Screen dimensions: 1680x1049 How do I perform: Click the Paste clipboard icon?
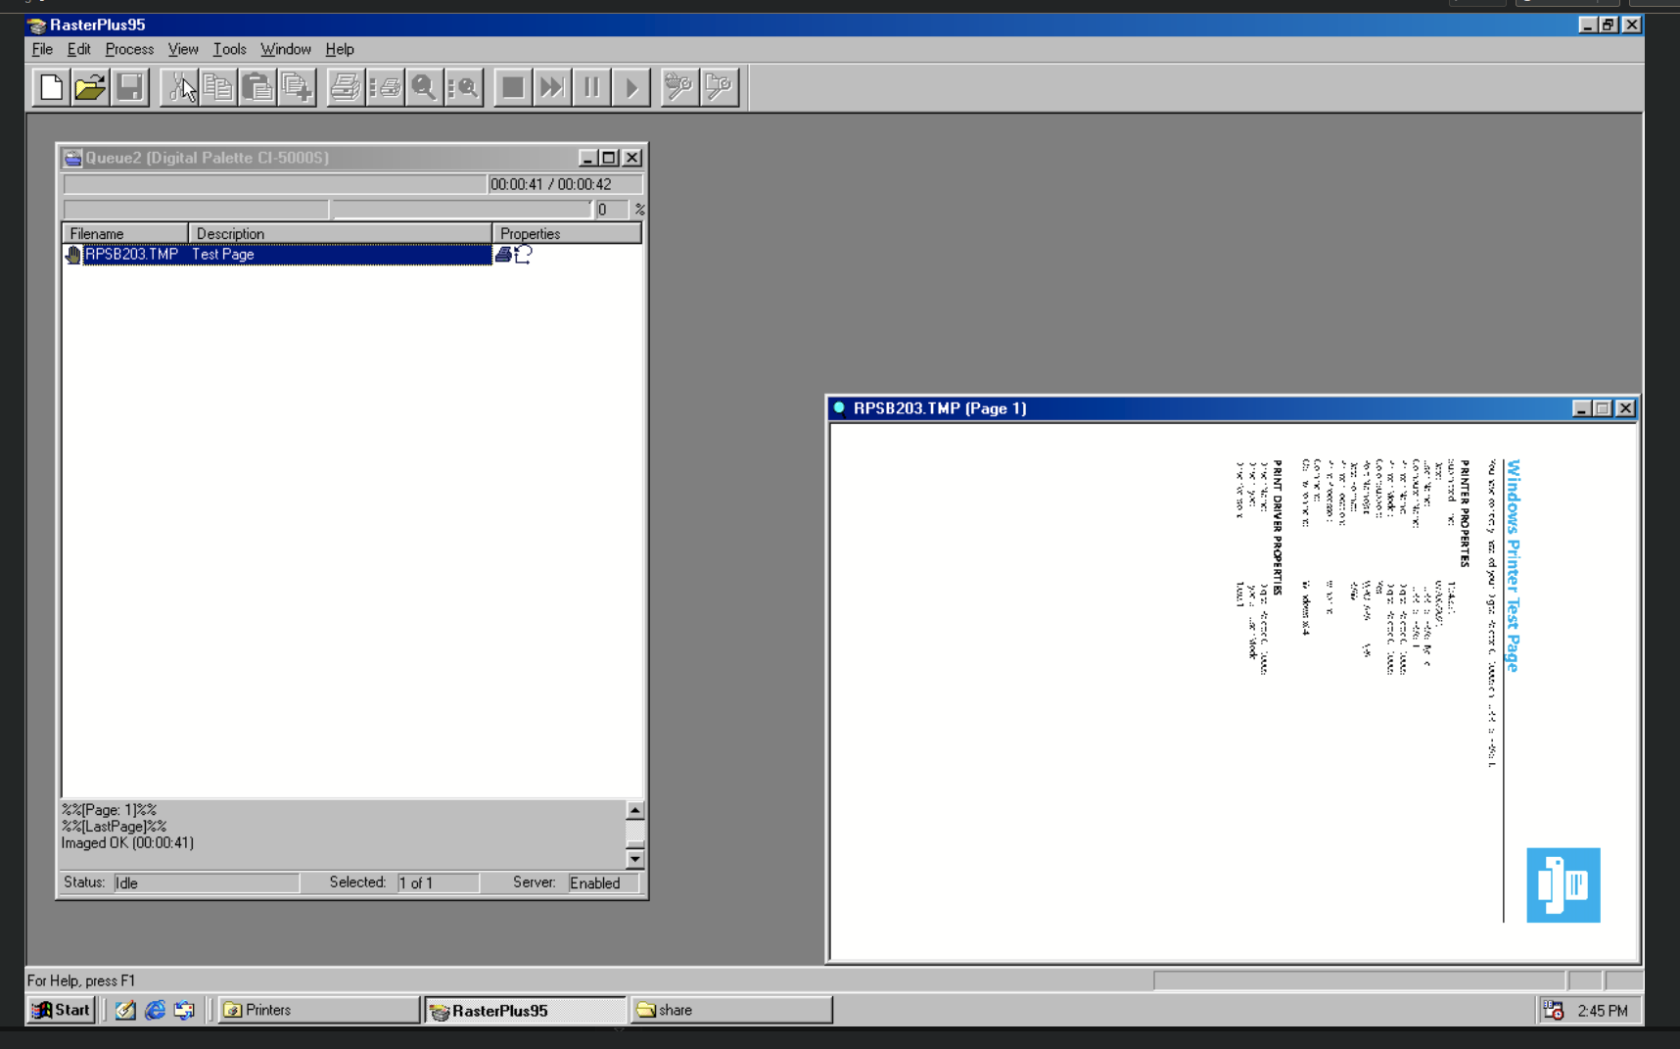click(258, 88)
